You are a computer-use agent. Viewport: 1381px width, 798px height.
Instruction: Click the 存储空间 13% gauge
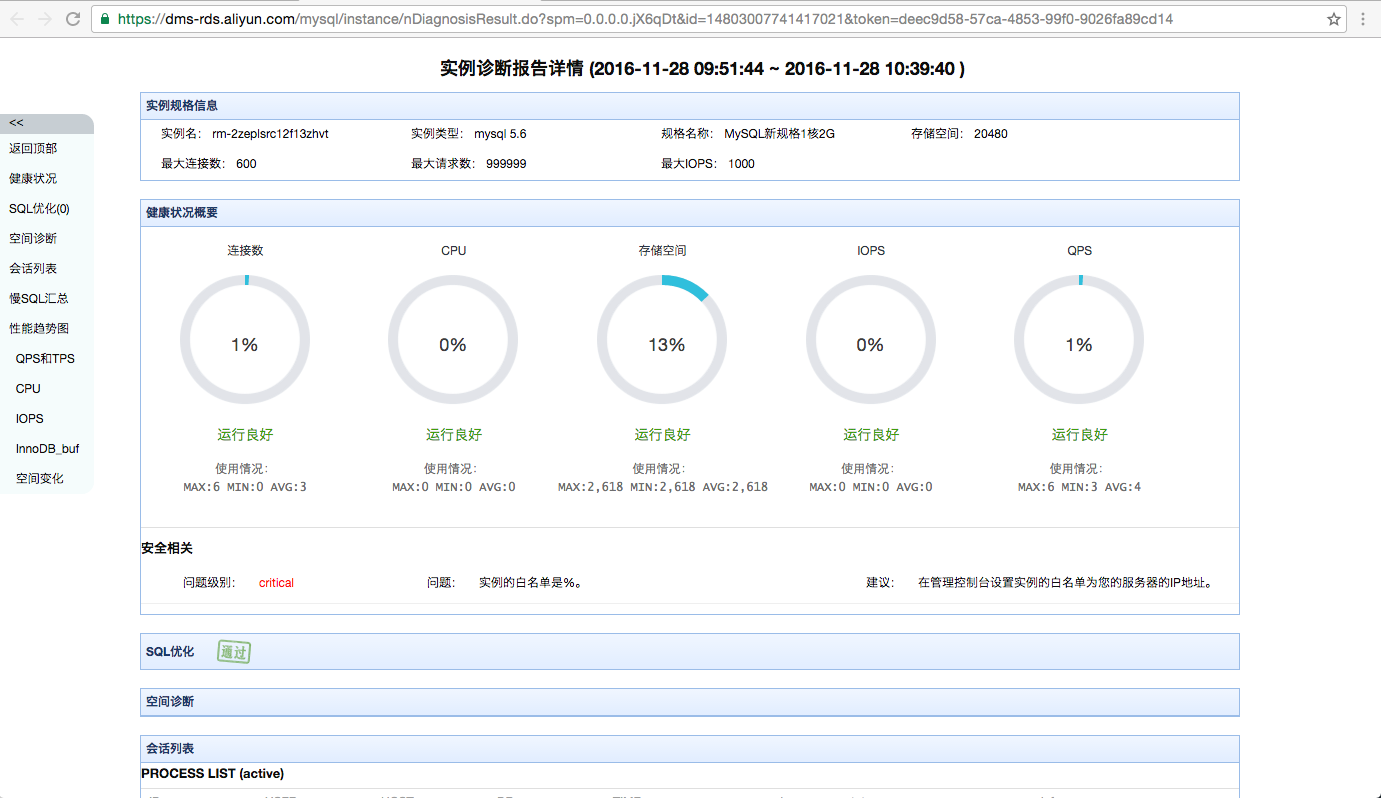point(662,341)
